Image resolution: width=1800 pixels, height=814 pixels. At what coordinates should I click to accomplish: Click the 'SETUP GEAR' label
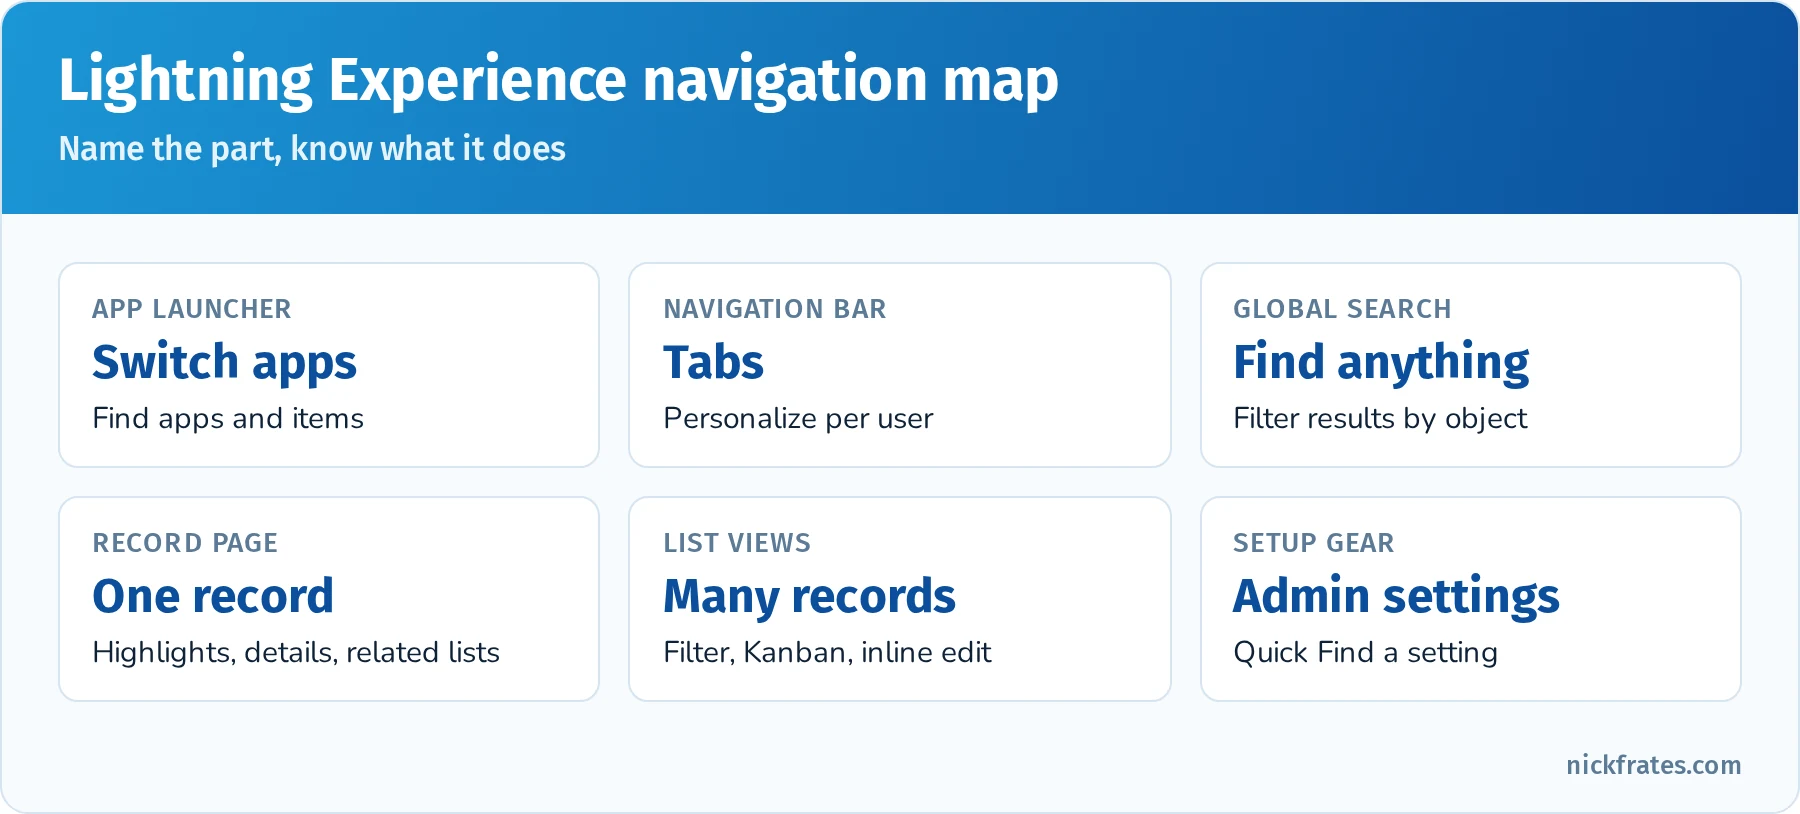tap(1313, 543)
